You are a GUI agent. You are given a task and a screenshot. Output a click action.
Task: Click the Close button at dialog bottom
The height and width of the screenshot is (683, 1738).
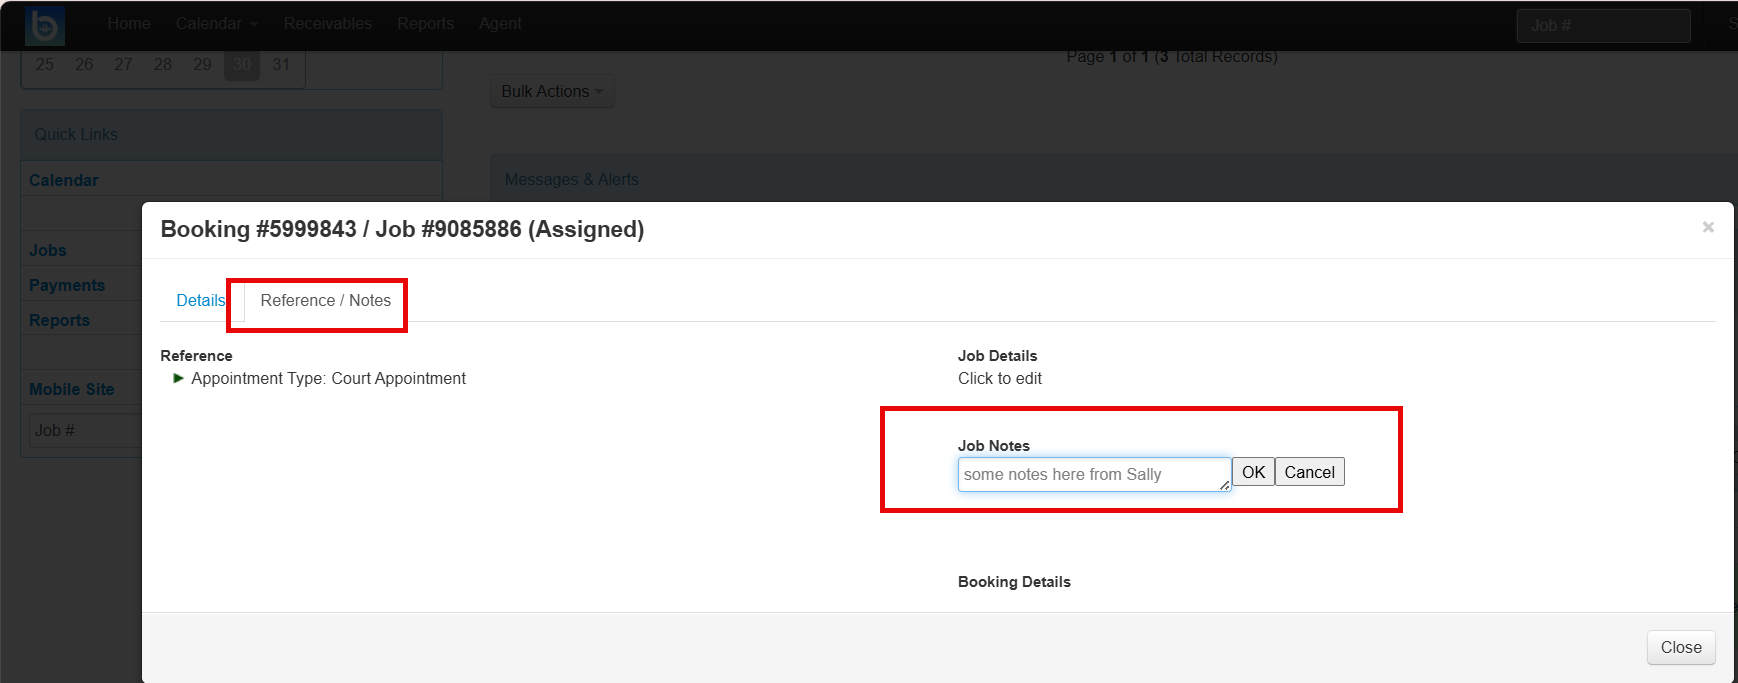[1681, 647]
